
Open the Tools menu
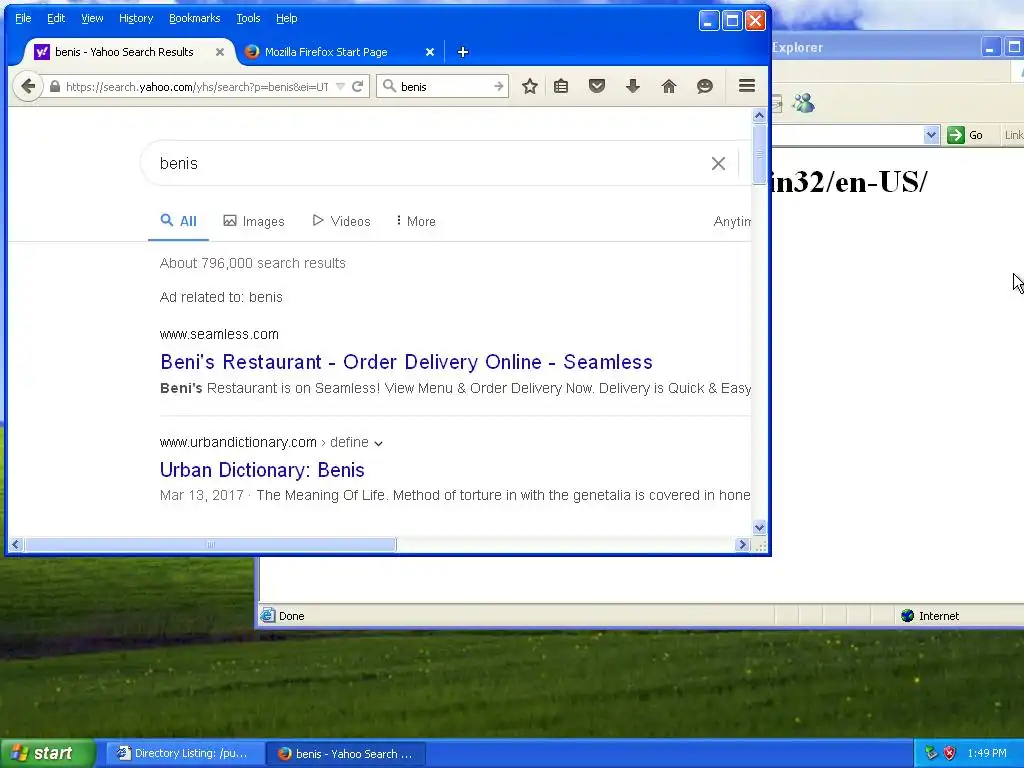coord(248,18)
